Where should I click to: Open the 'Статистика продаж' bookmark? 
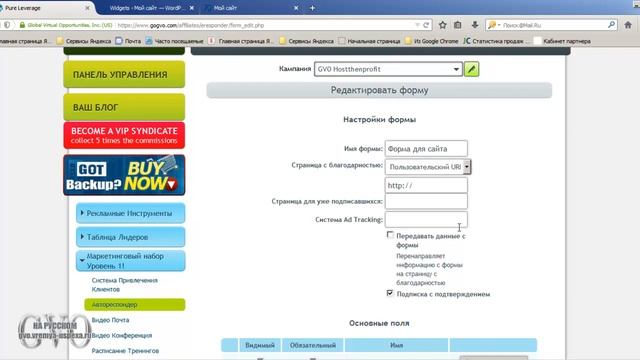[x=496, y=41]
